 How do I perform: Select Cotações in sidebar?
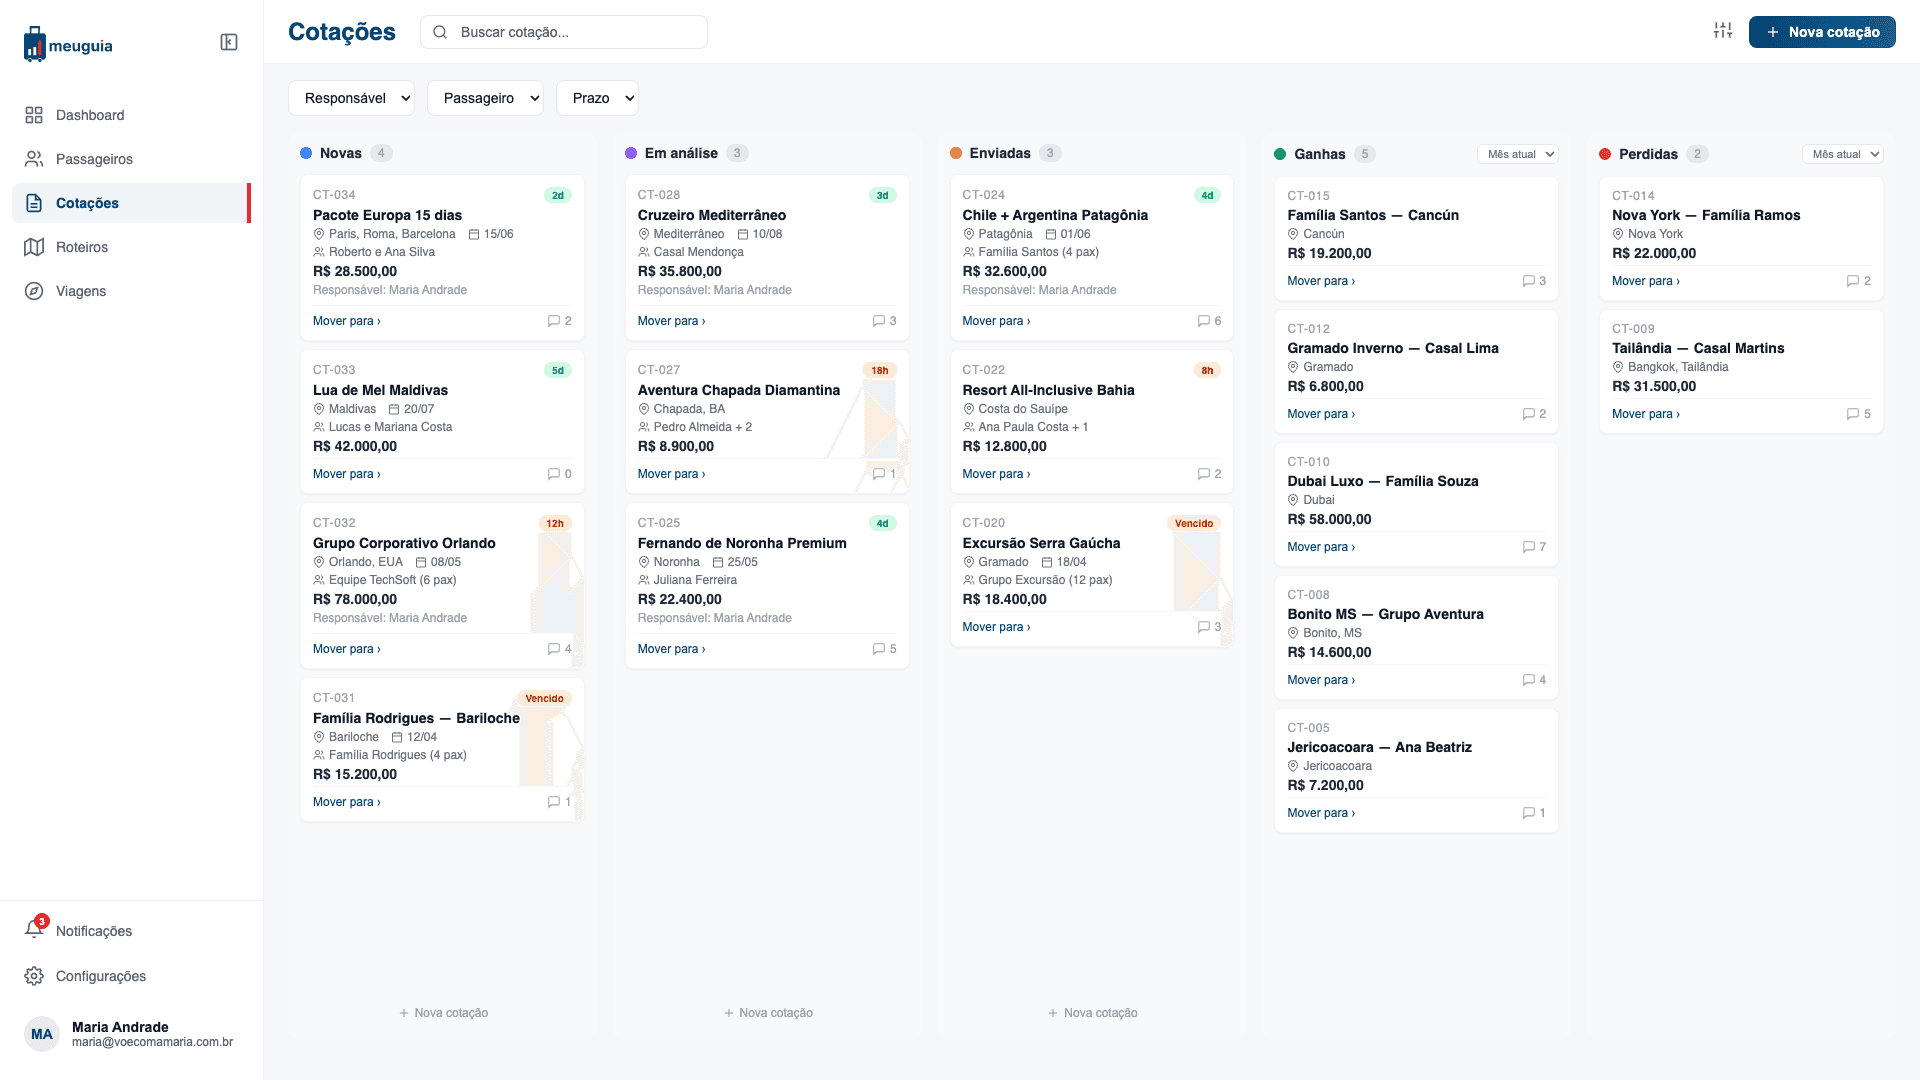[x=131, y=203]
